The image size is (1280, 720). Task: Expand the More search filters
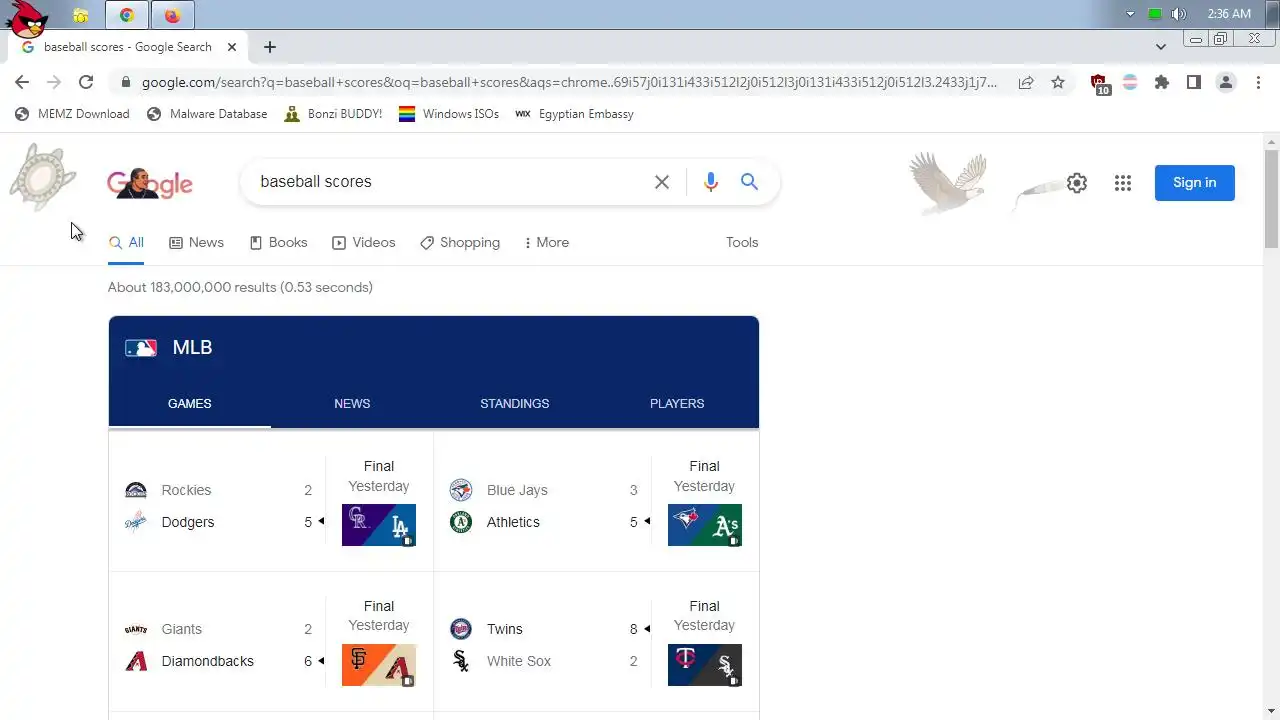[547, 243]
